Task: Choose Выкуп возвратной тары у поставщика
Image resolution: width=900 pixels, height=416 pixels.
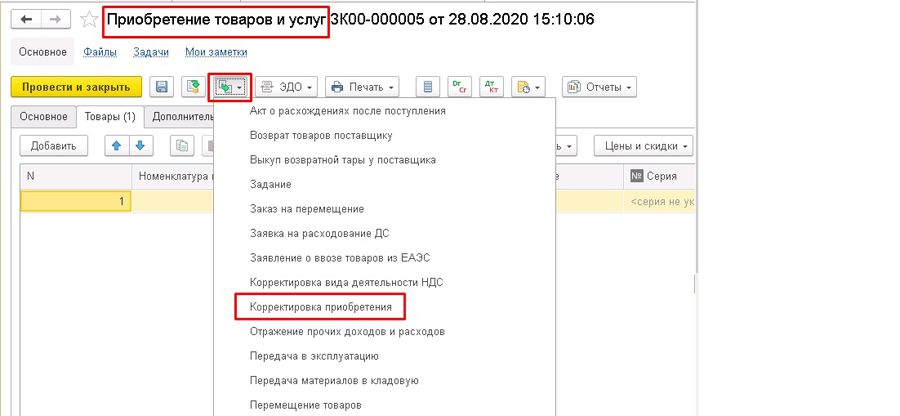Action: pos(343,160)
